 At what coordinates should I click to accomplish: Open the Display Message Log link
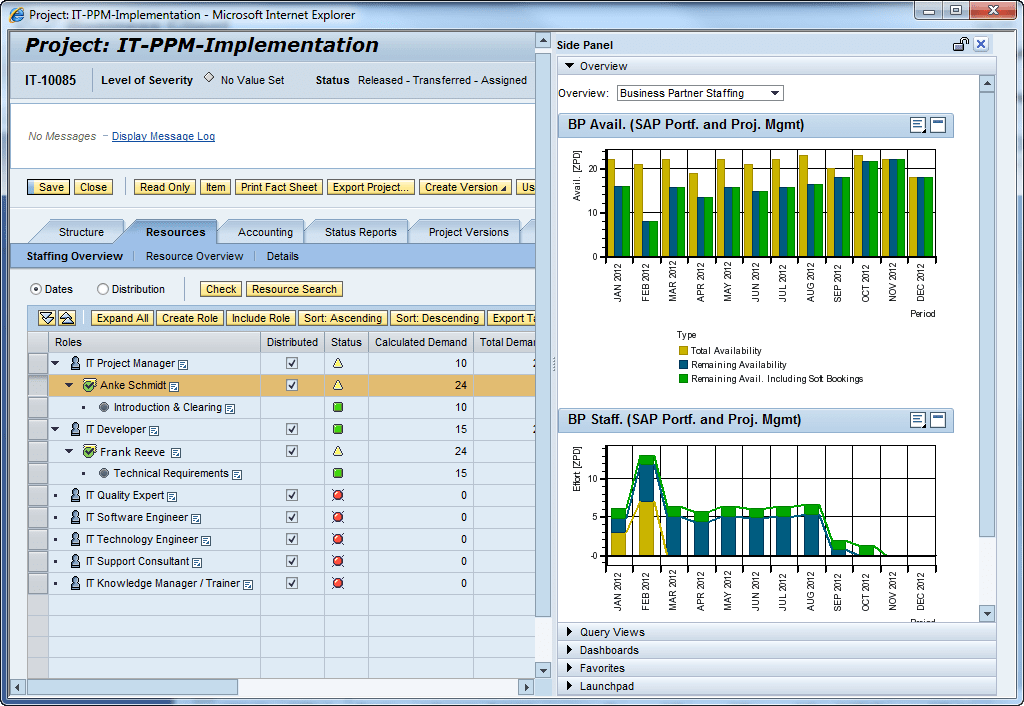(x=163, y=136)
